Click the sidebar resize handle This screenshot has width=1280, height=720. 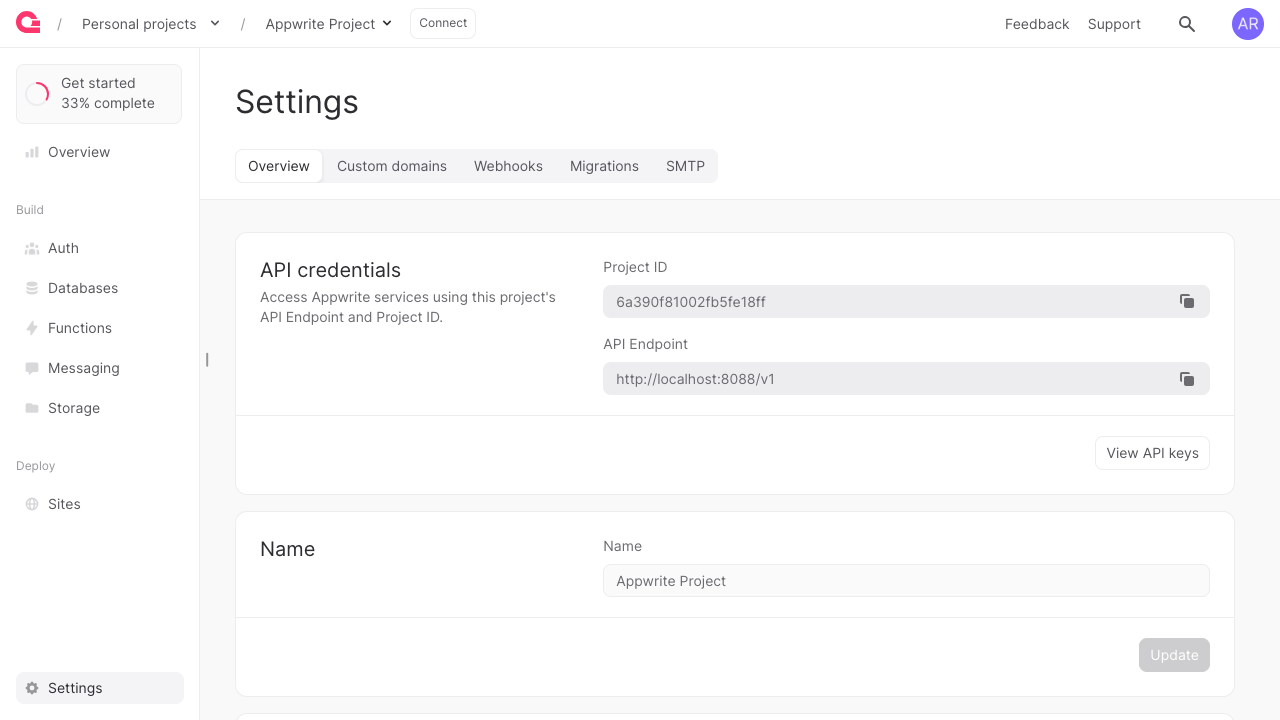207,359
